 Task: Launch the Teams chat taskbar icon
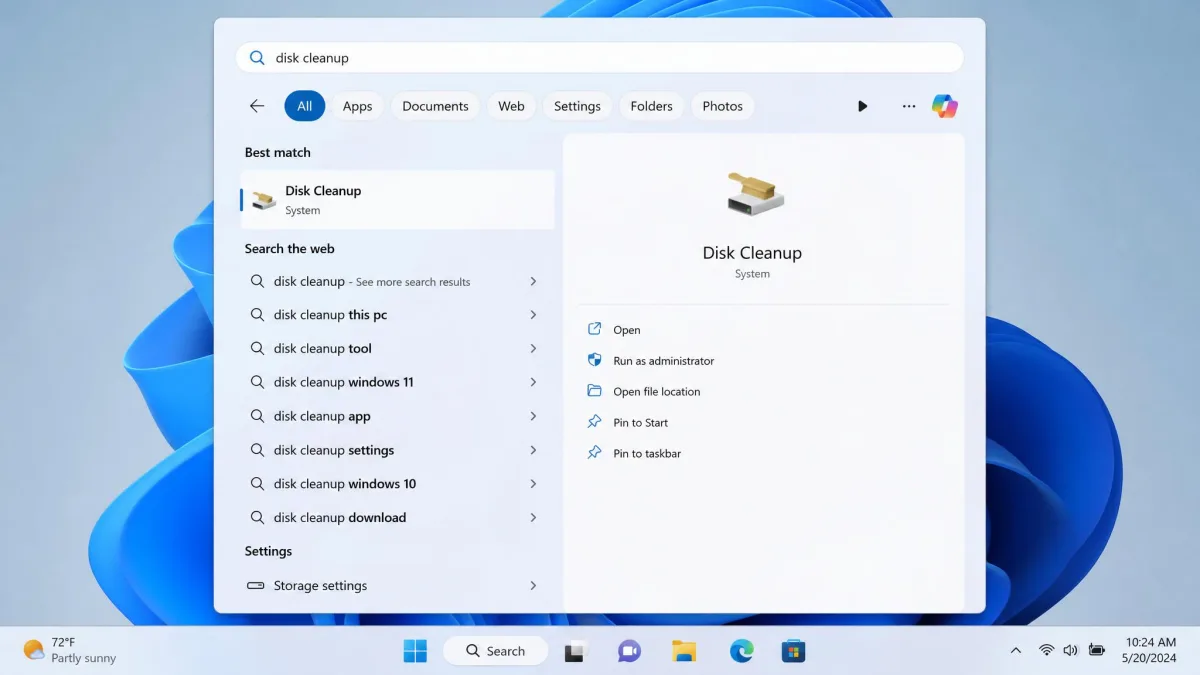(629, 652)
